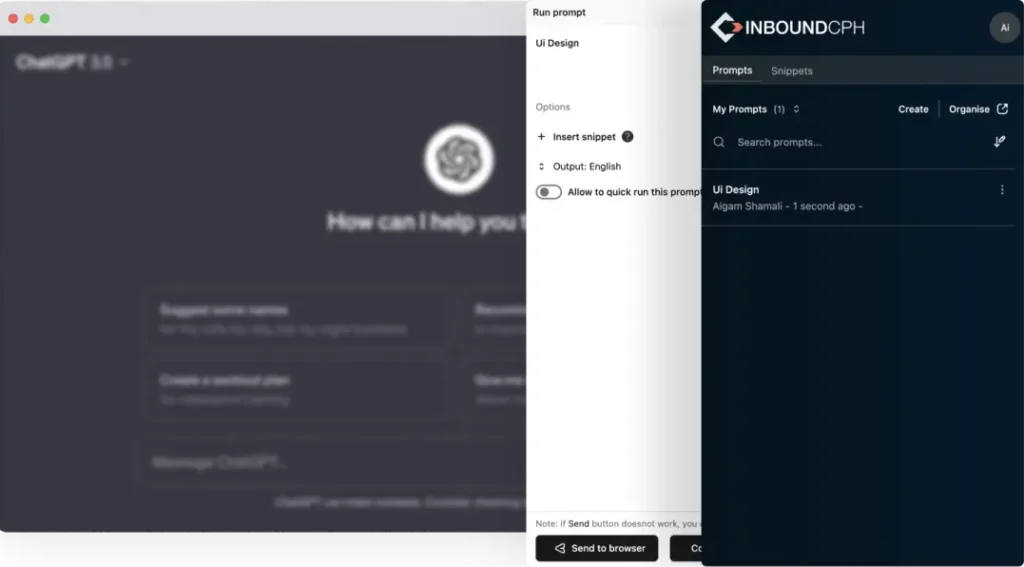
Task: Click the ChatGPT logo in the center
Action: pos(458,159)
